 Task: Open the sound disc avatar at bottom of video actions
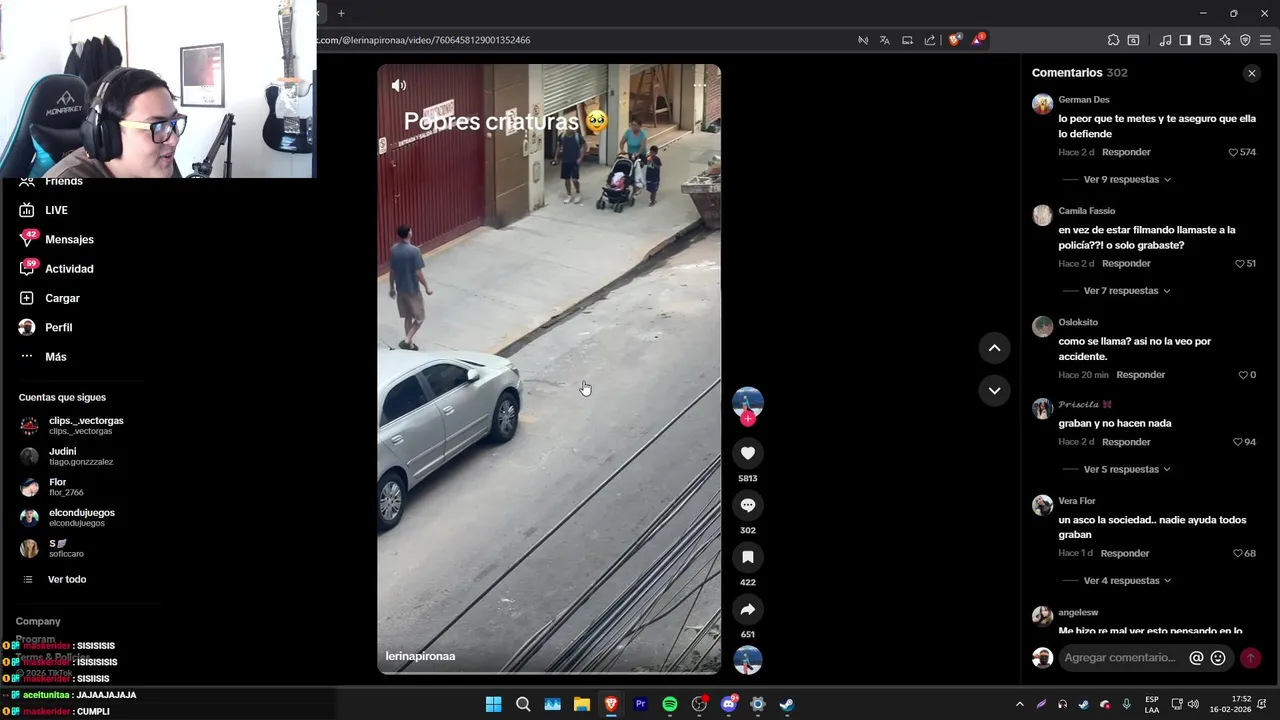pyautogui.click(x=747, y=660)
